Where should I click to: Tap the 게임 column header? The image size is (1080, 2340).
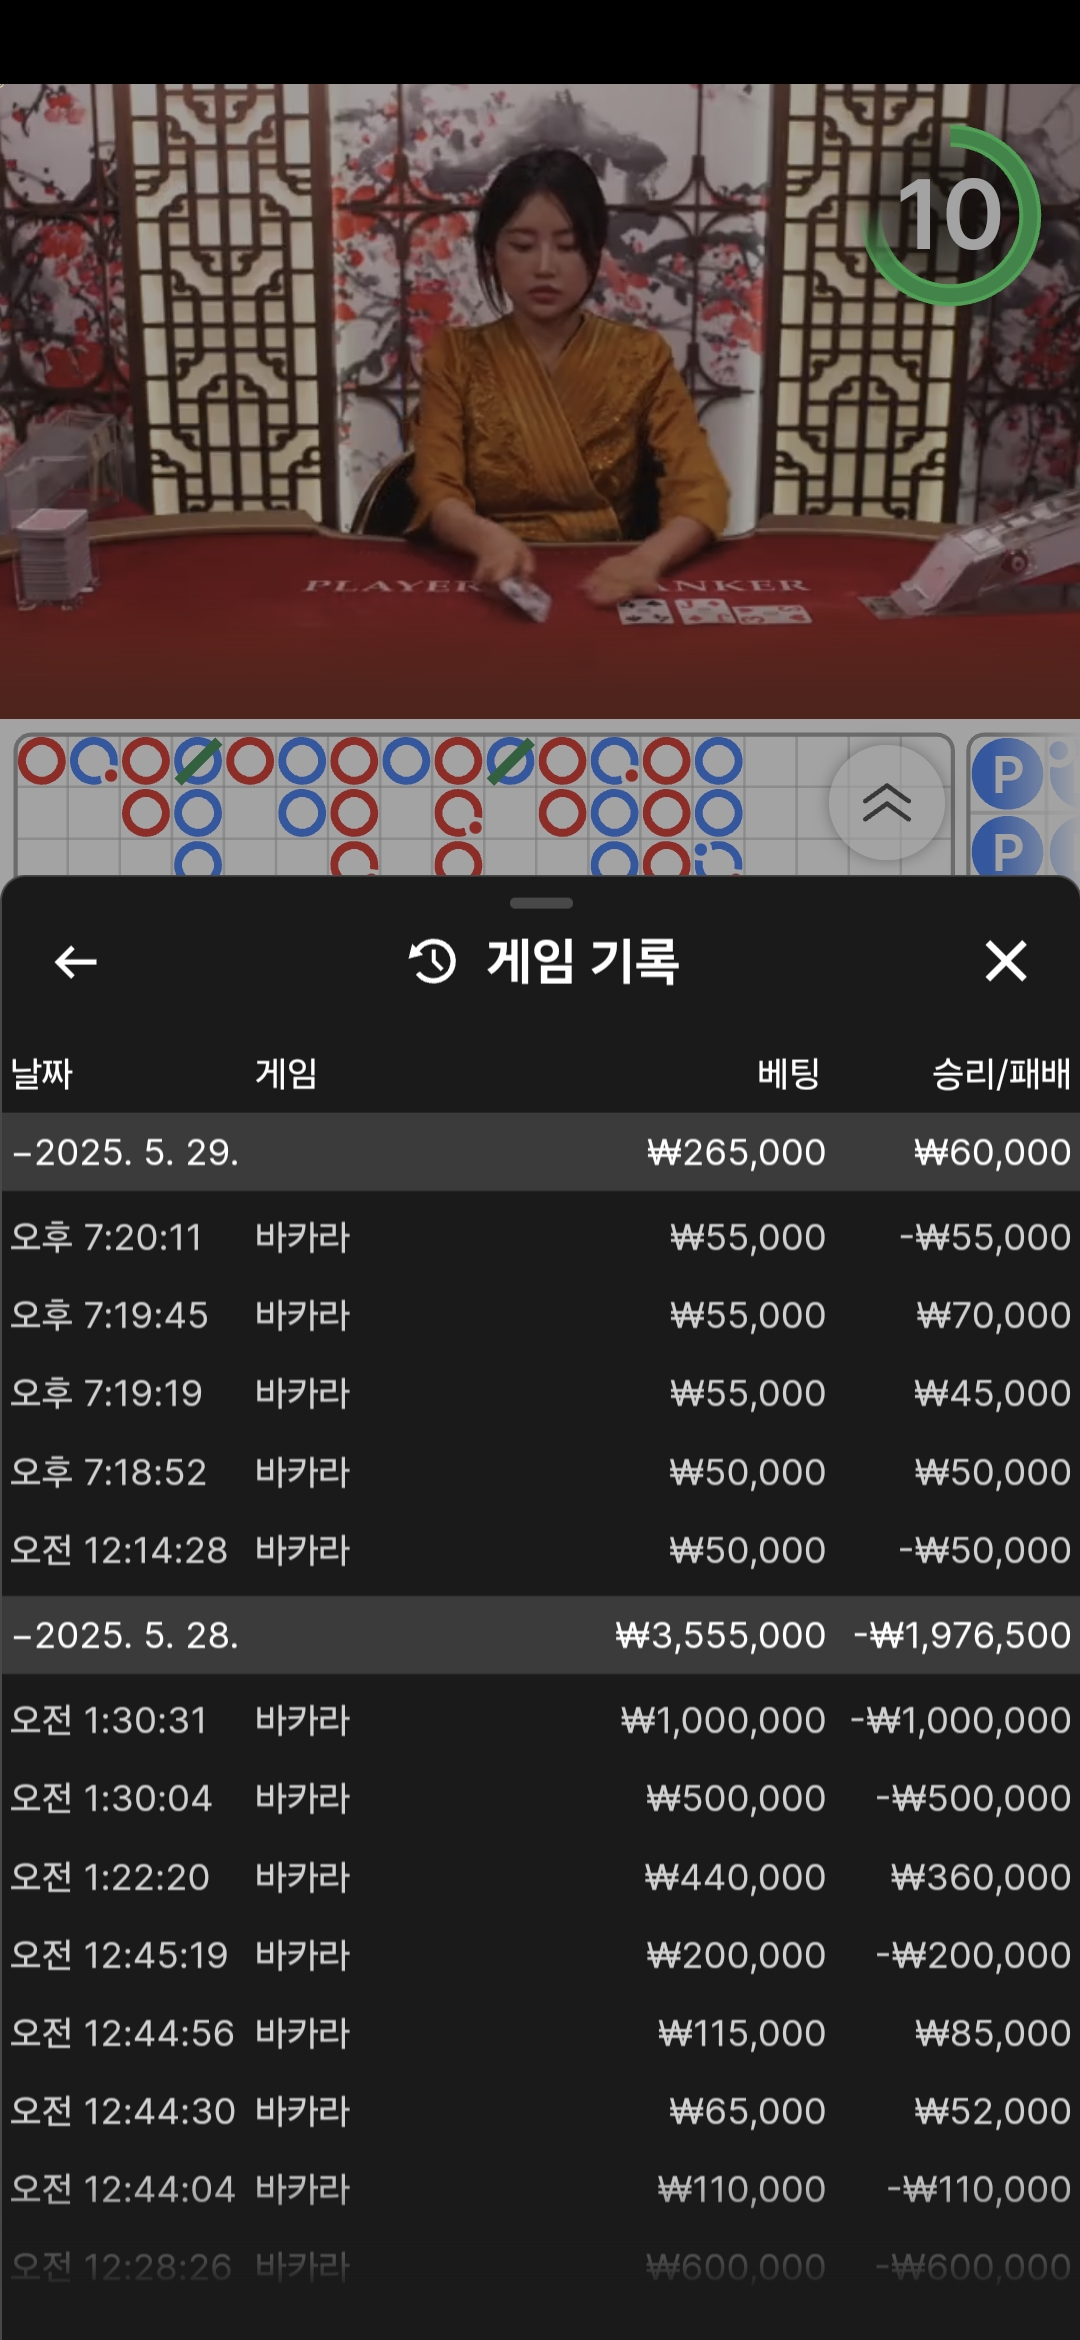(286, 1074)
